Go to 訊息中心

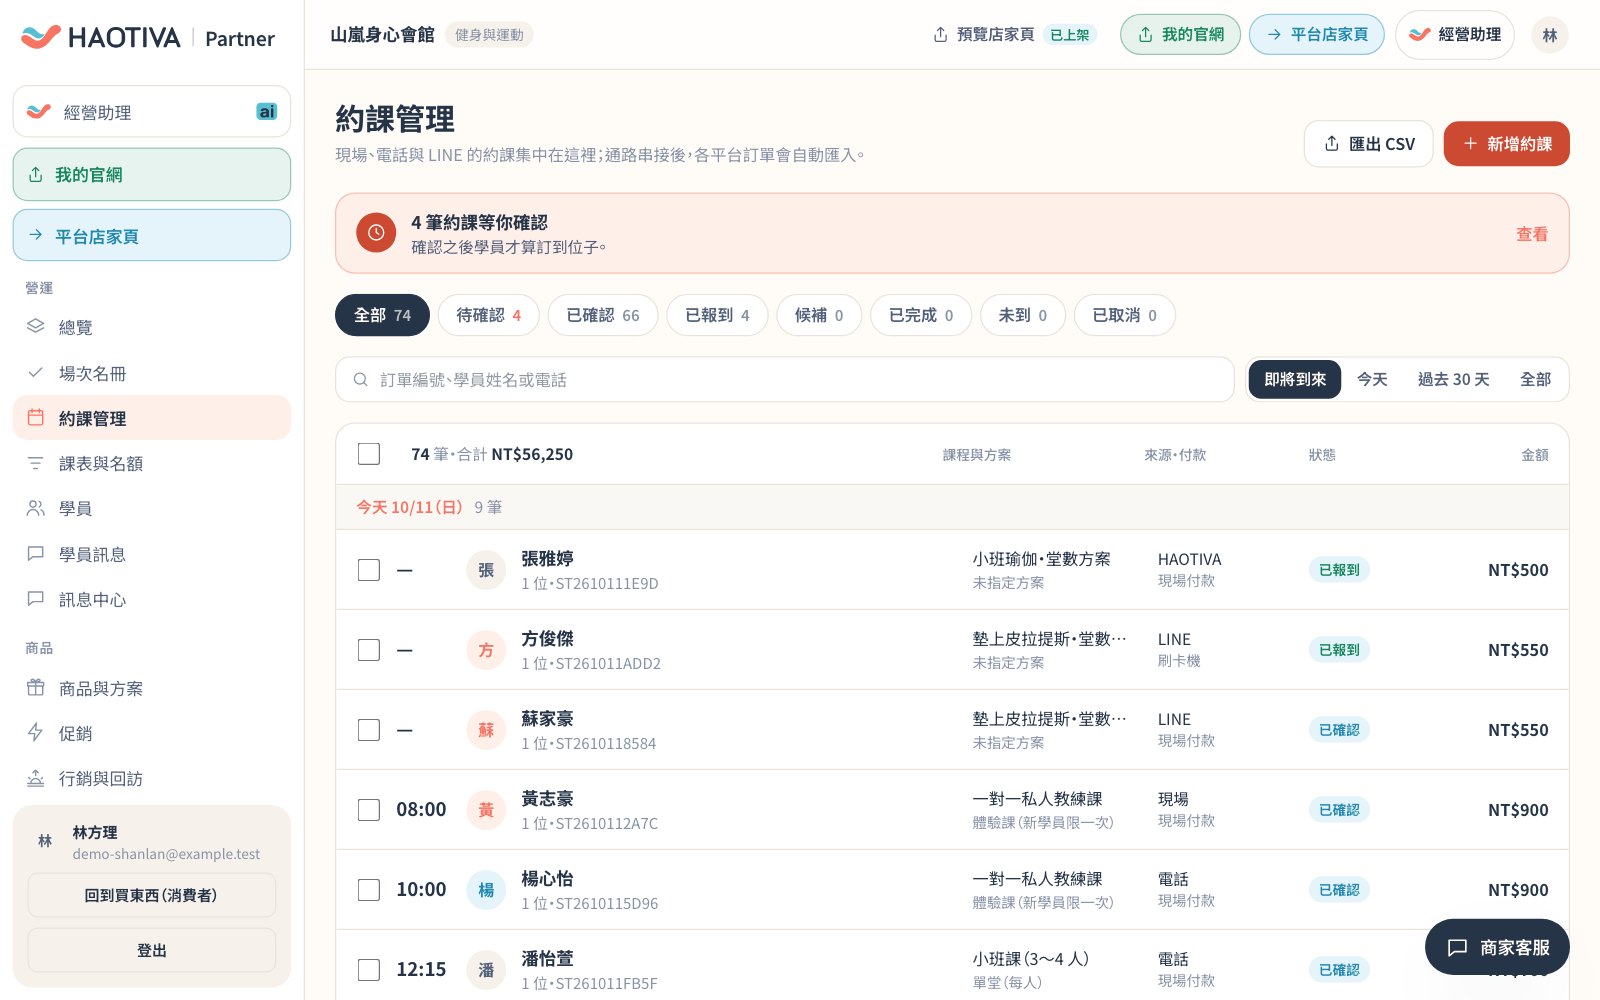(152, 599)
